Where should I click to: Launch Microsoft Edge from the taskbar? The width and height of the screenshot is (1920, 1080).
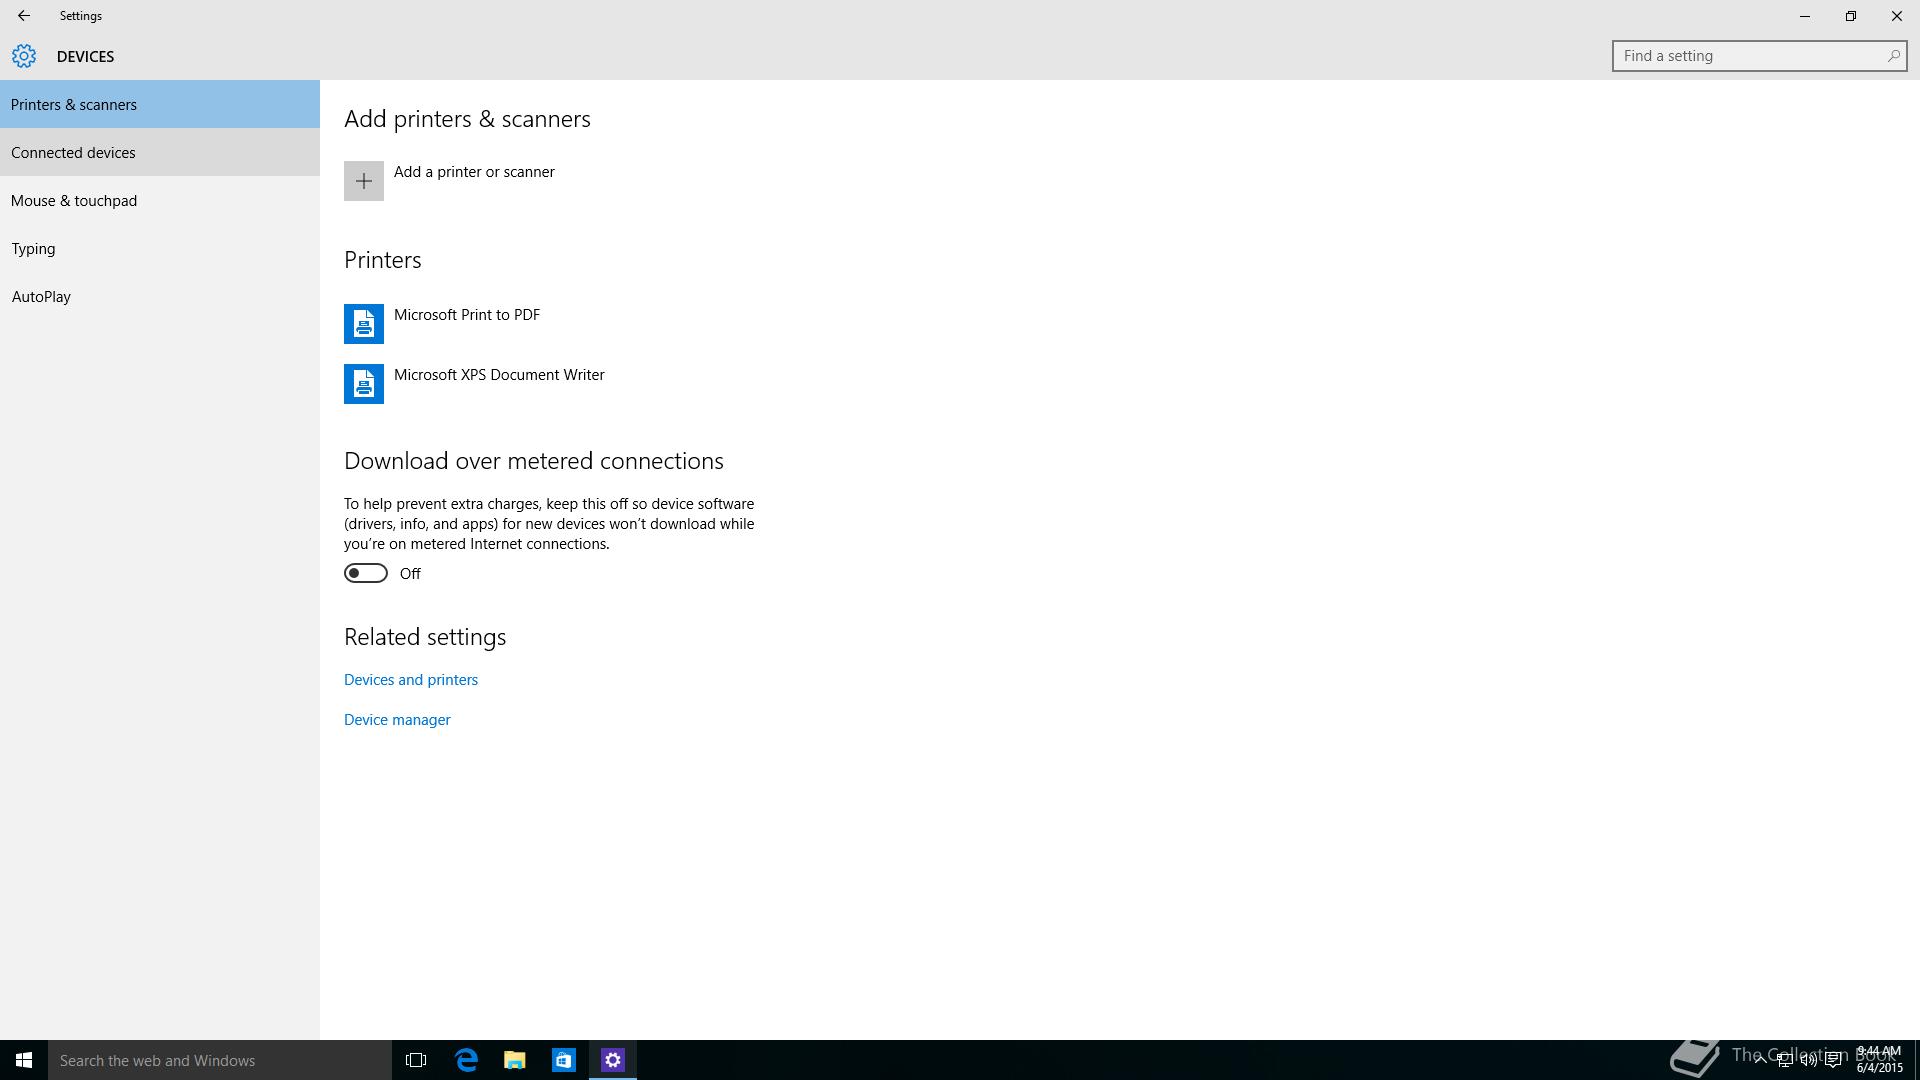(x=466, y=1060)
